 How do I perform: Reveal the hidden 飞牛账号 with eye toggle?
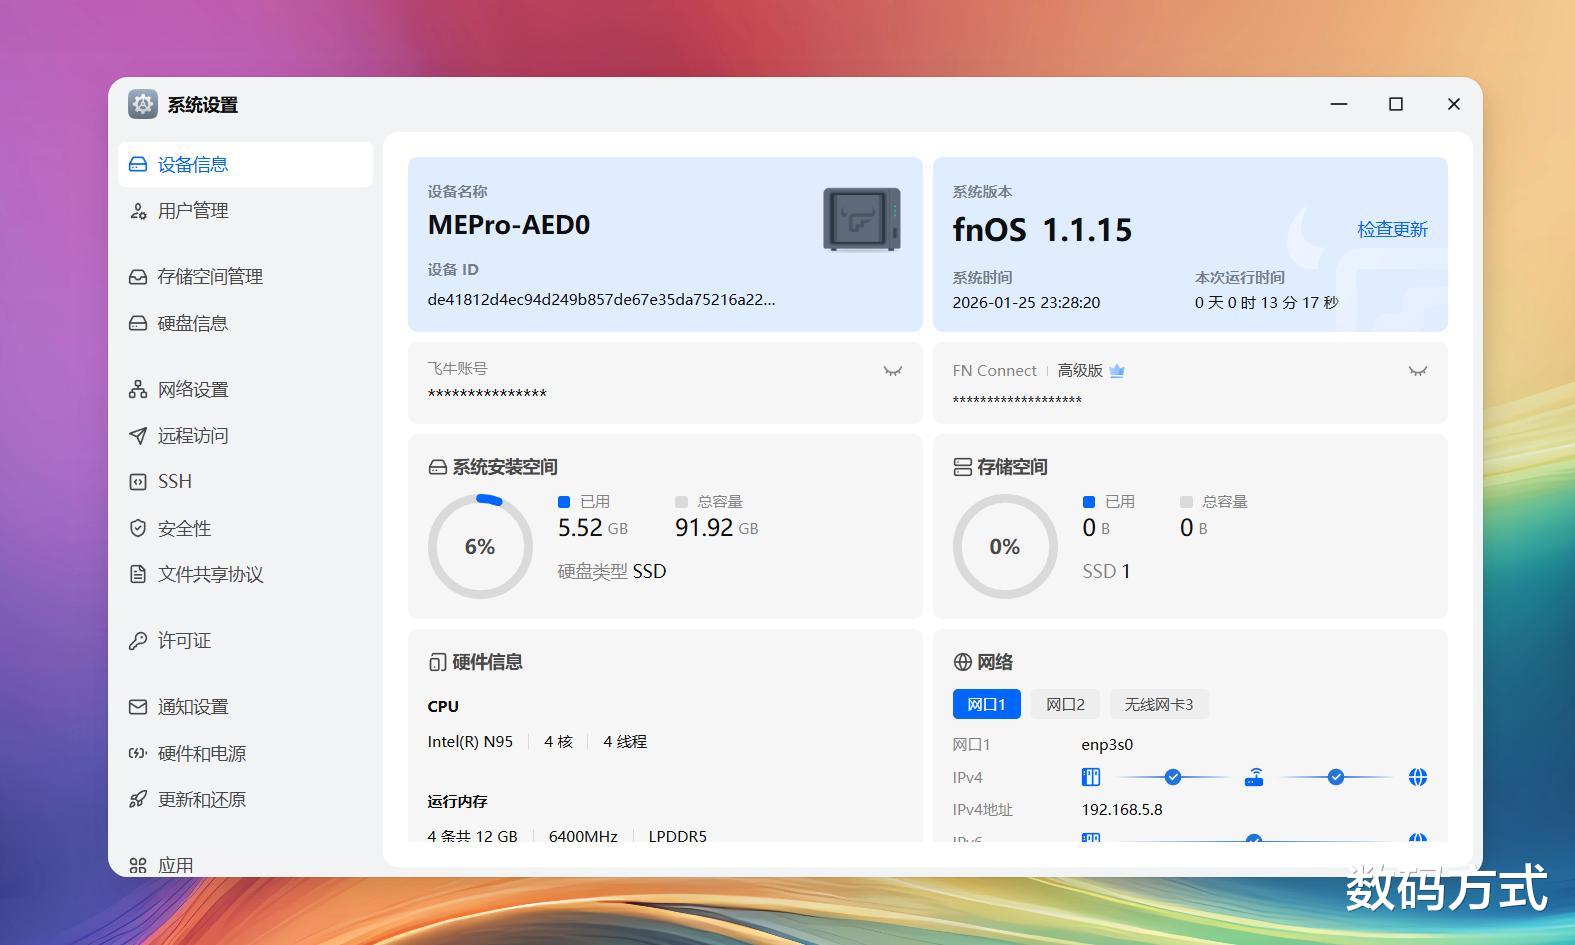[893, 371]
